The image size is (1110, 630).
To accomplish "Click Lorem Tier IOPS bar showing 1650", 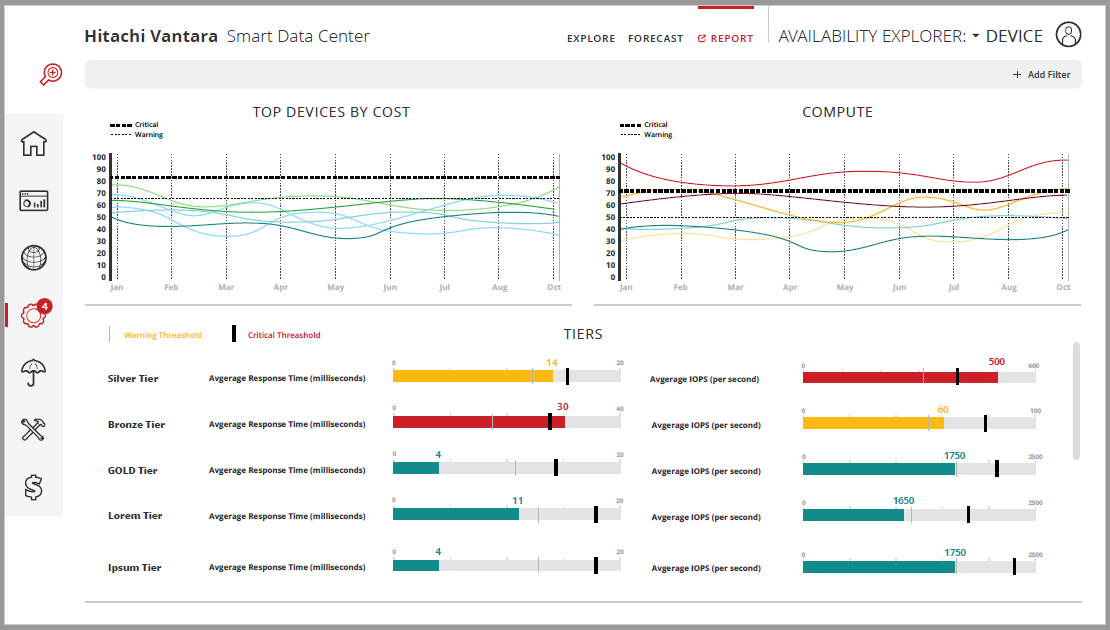I will tap(853, 515).
